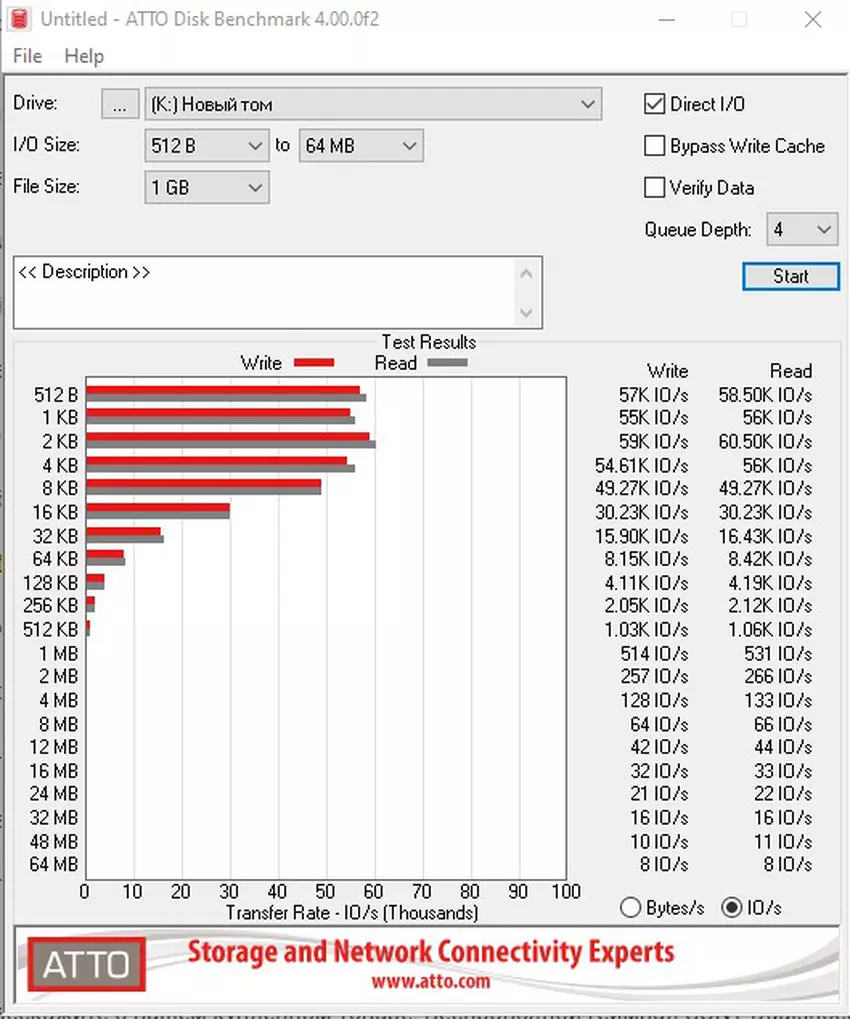Select the Bytes/s radio button
The image size is (850, 1019).
point(631,908)
